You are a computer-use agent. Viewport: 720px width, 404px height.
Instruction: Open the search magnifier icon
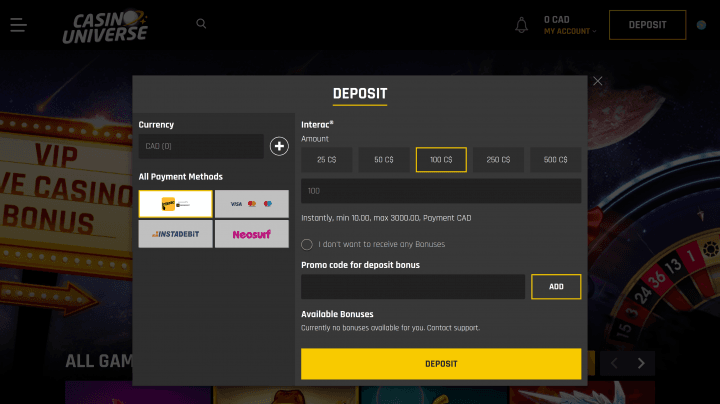coord(201,23)
